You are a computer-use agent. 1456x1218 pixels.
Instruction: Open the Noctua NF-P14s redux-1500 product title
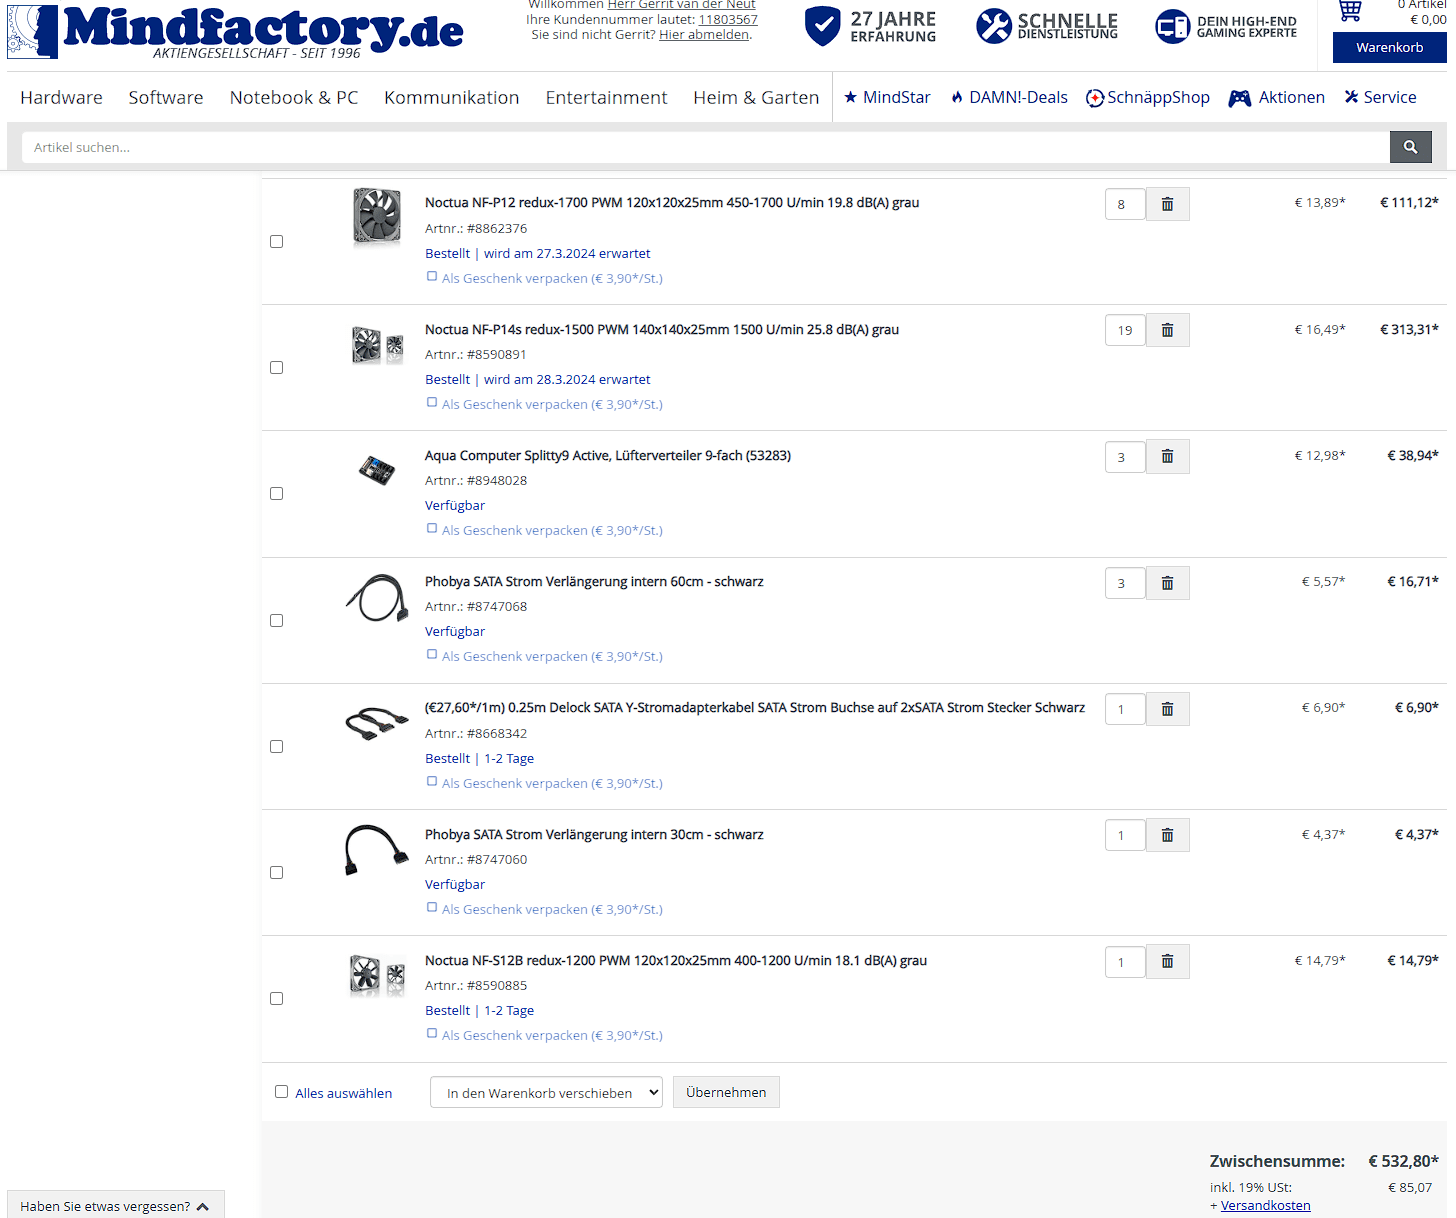(x=662, y=329)
